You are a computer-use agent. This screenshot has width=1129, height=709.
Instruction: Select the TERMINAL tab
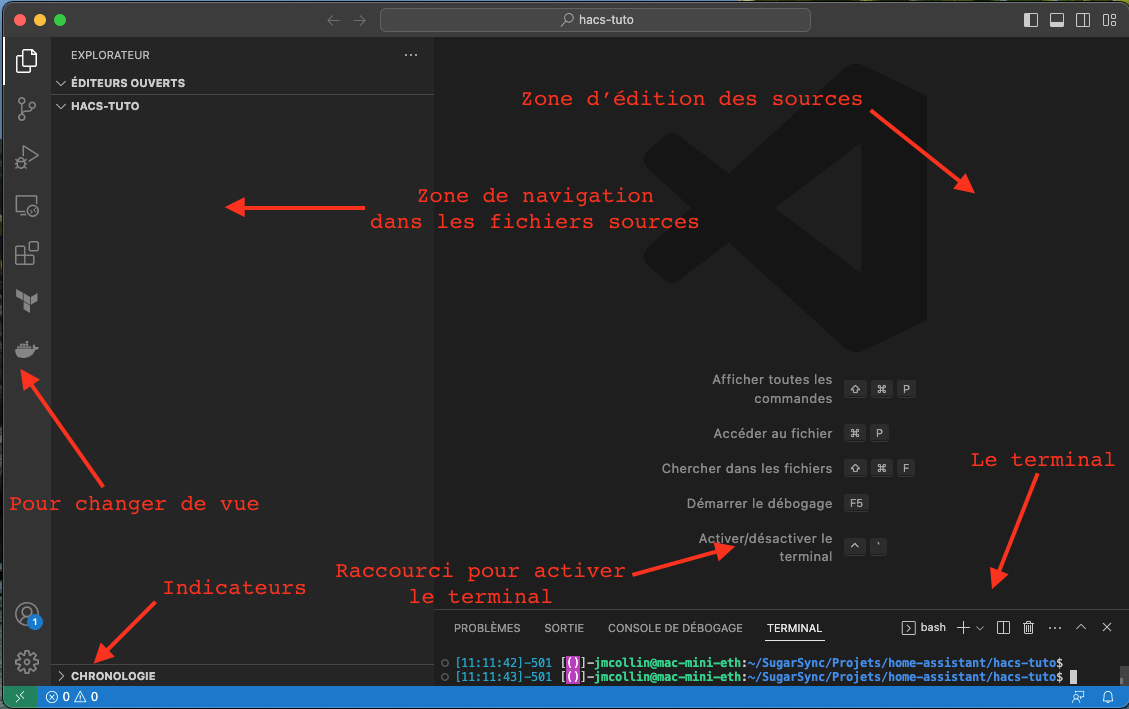pos(794,628)
